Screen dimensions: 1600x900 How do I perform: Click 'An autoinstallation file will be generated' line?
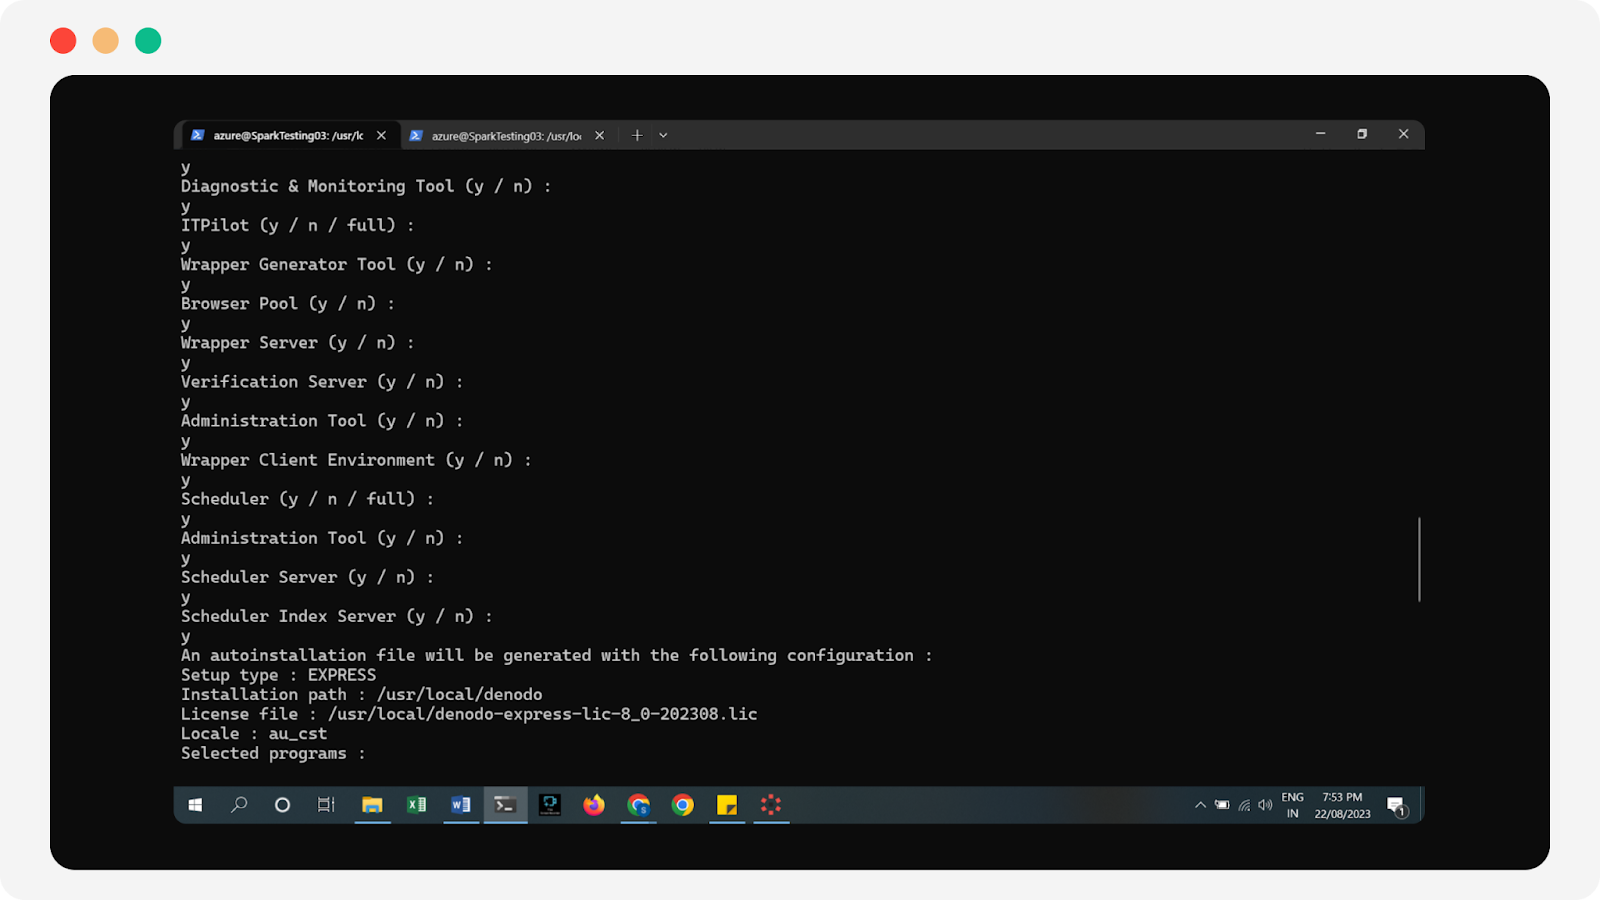pyautogui.click(x=556, y=655)
